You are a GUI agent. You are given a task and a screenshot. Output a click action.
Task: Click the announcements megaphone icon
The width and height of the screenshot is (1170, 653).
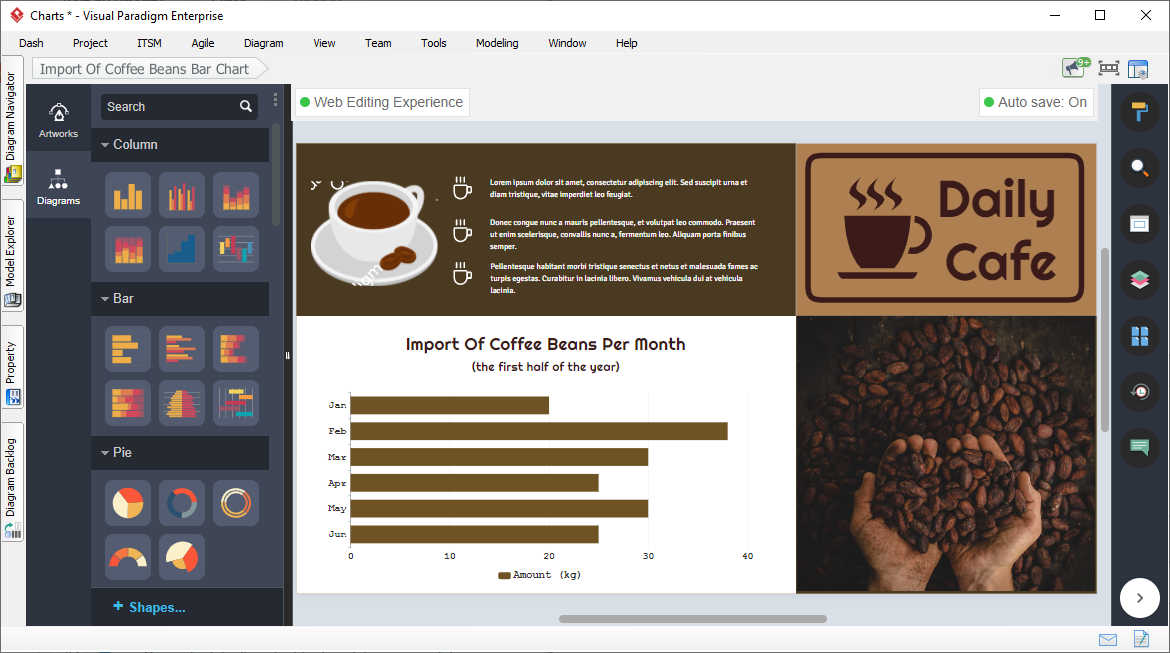pos(1075,68)
